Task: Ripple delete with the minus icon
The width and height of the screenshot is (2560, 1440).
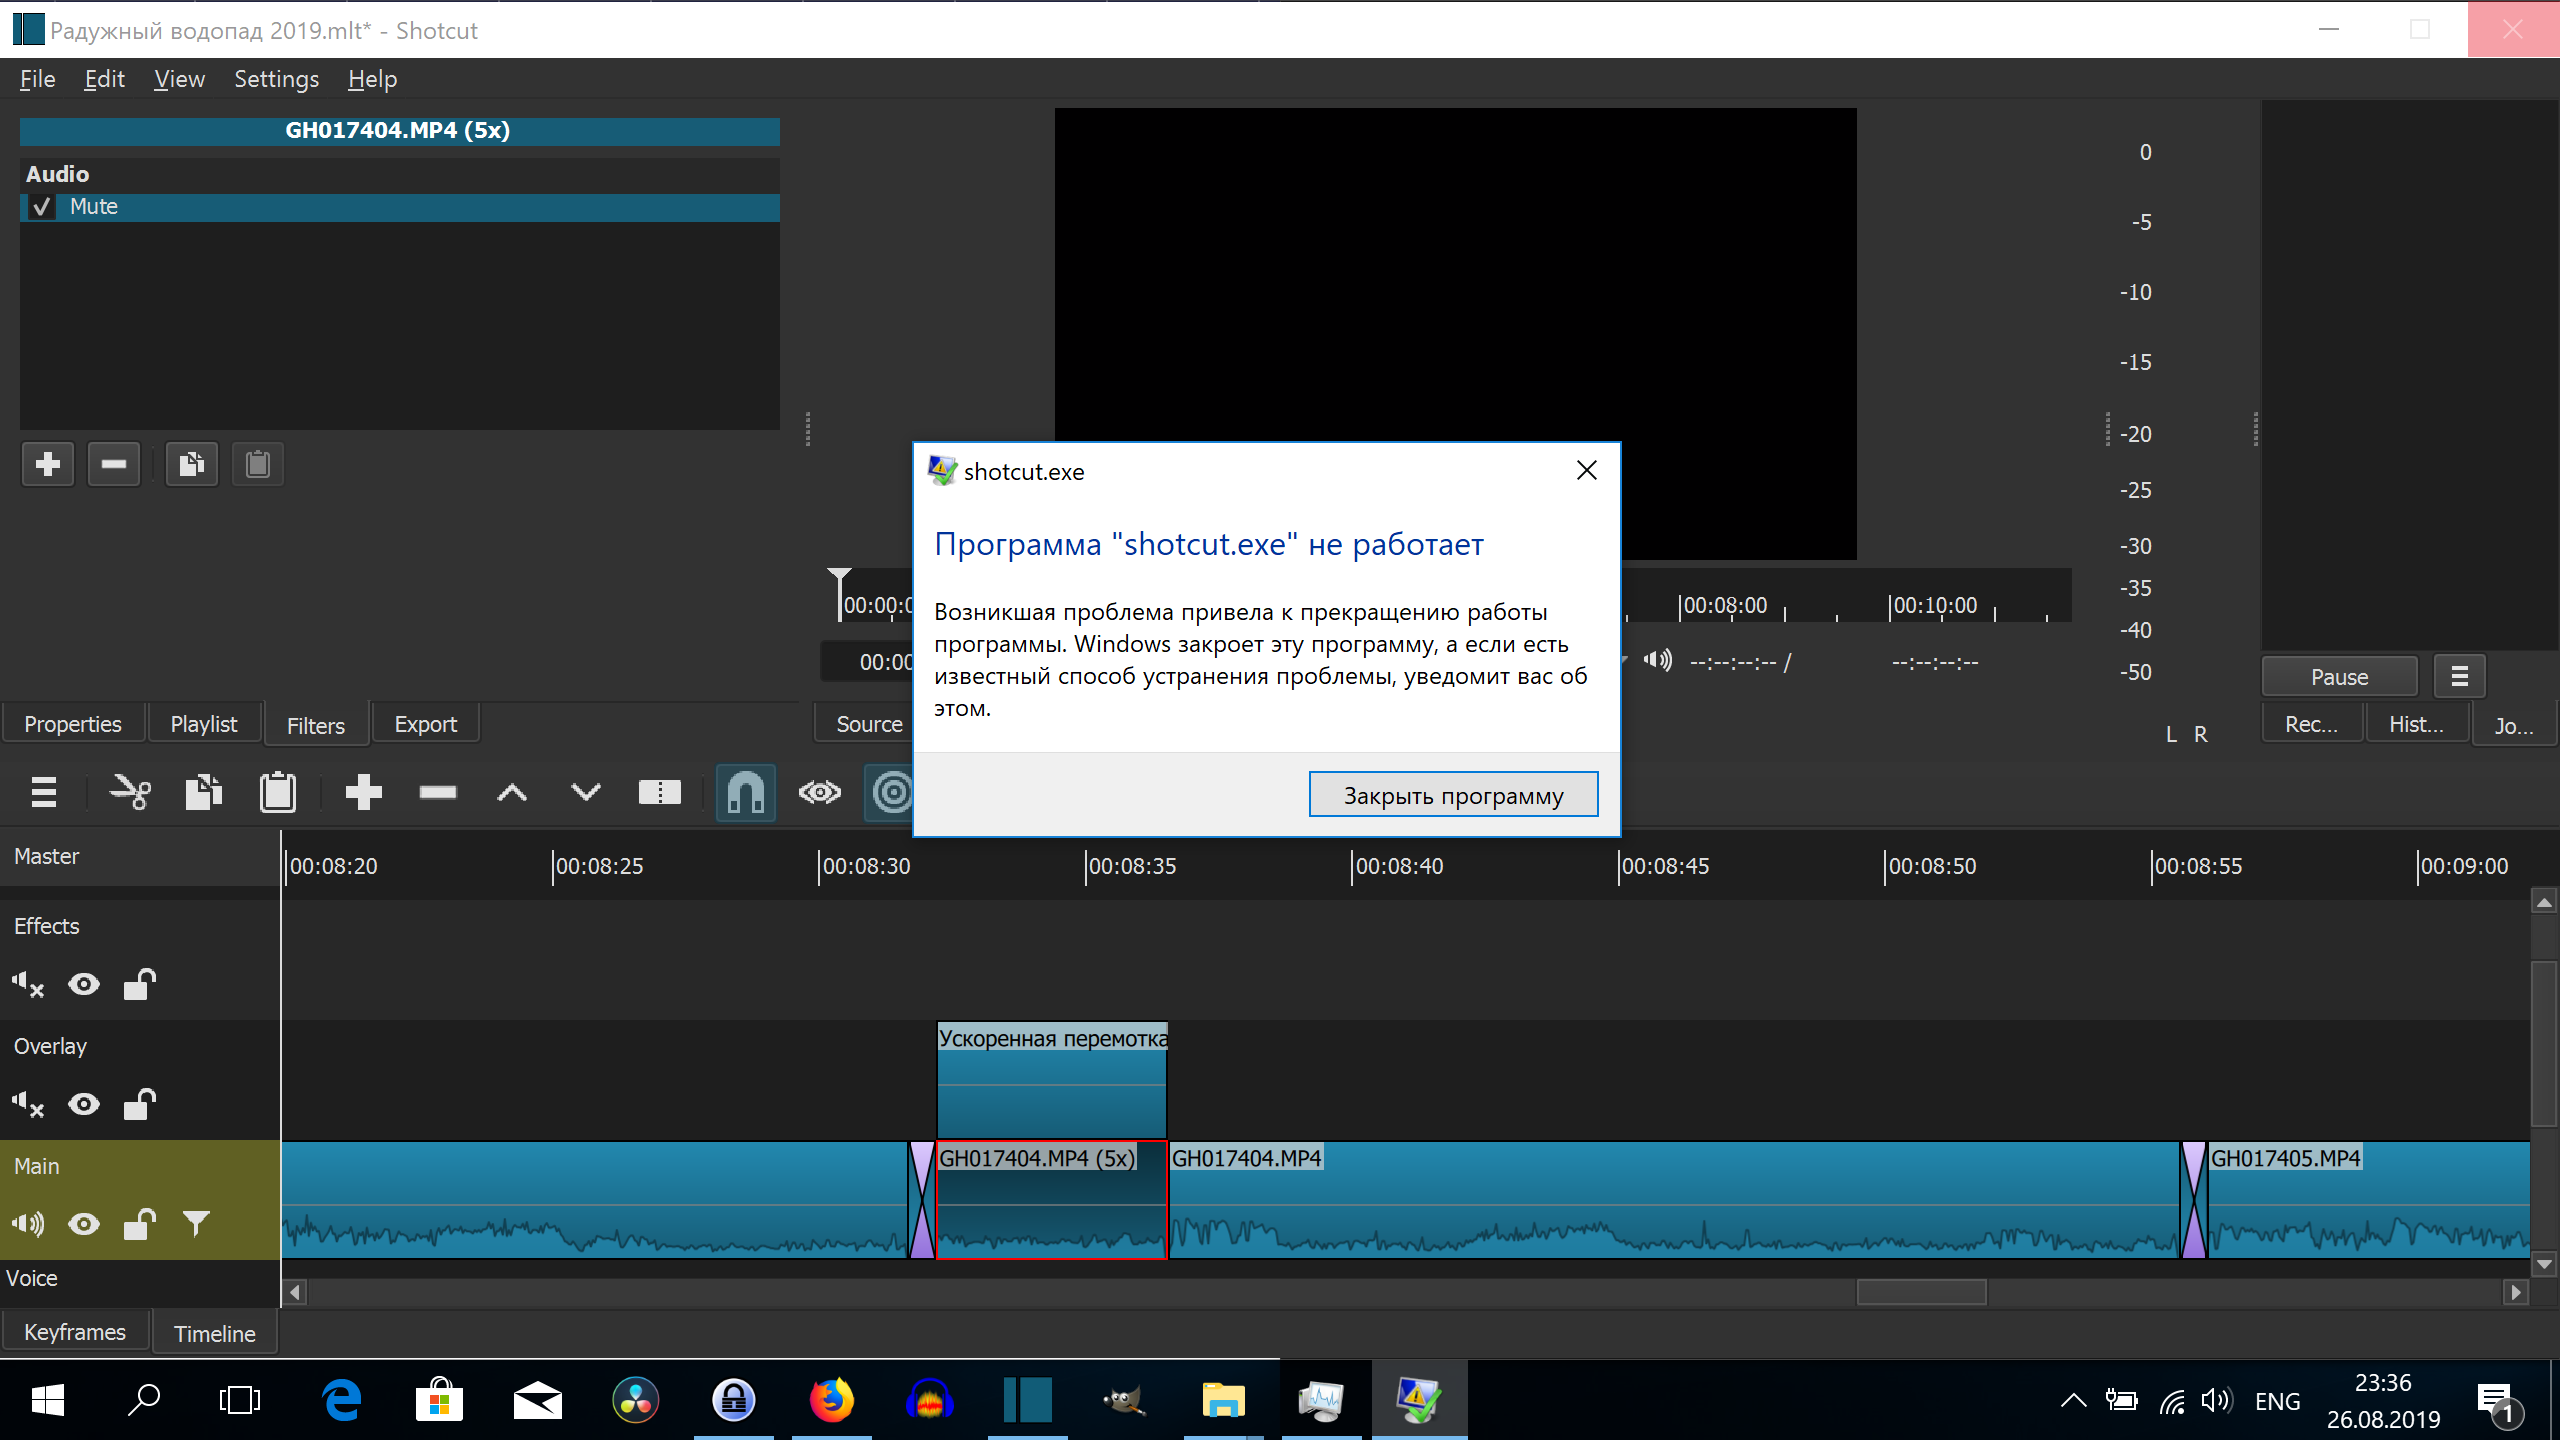Action: 437,792
